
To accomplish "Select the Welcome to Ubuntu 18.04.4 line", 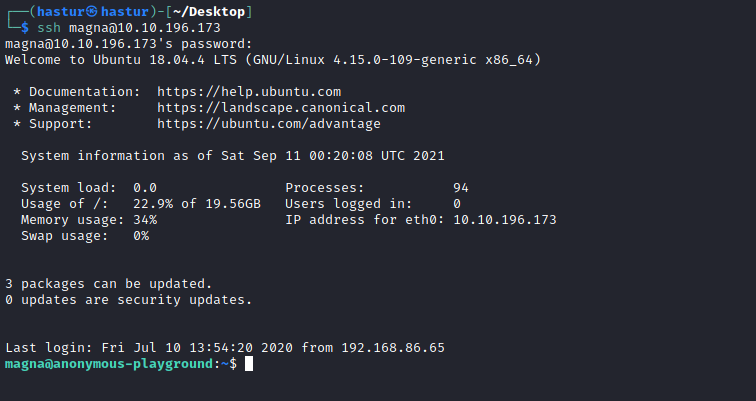I will coord(272,60).
